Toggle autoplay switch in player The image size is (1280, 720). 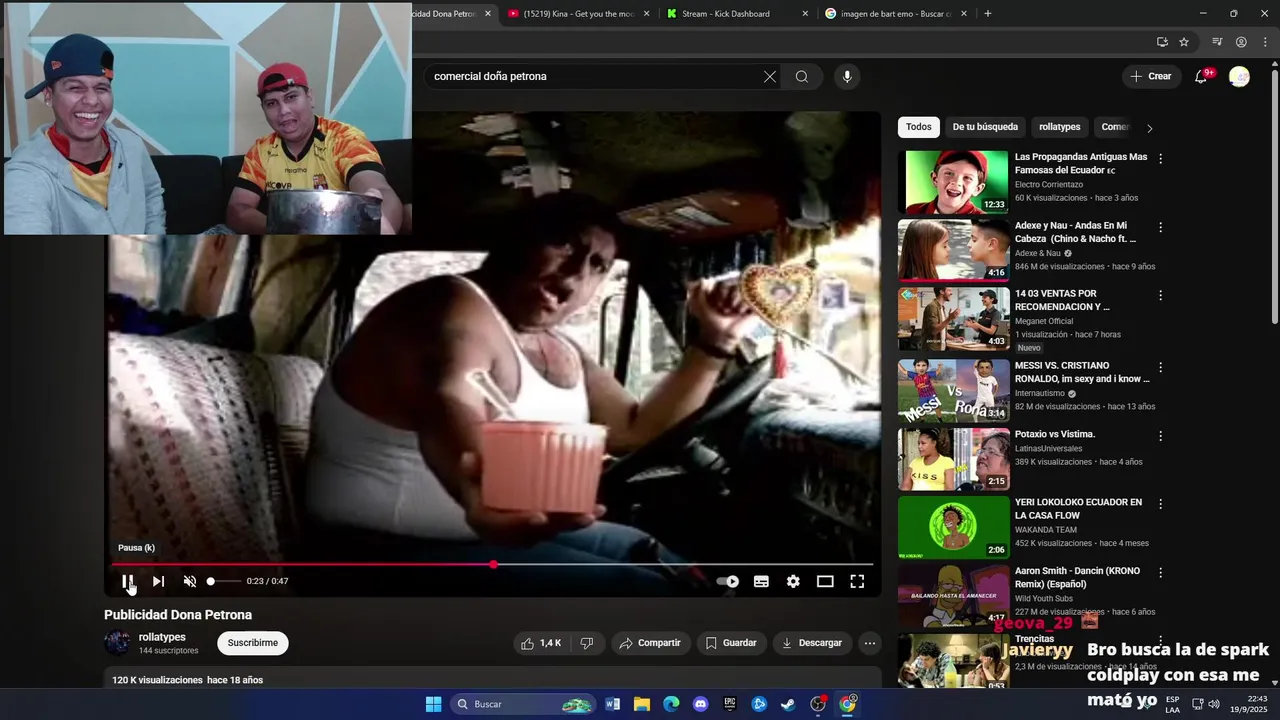(x=728, y=581)
